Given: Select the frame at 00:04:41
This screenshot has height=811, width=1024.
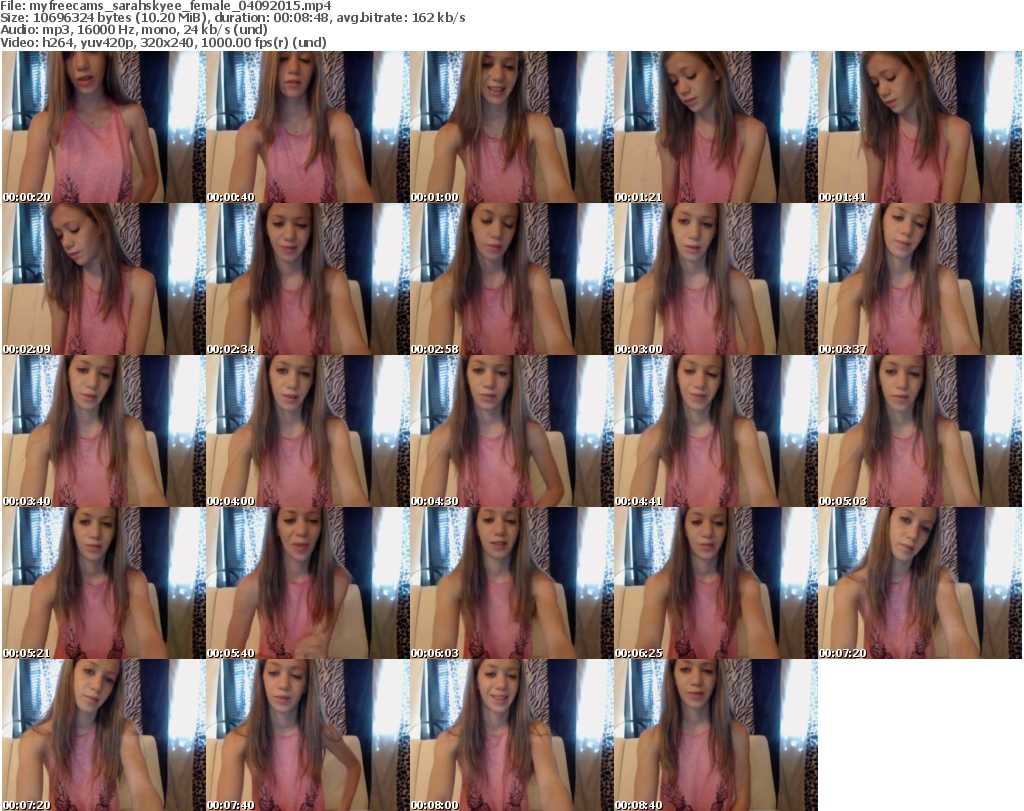Looking at the screenshot, I should pos(716,431).
